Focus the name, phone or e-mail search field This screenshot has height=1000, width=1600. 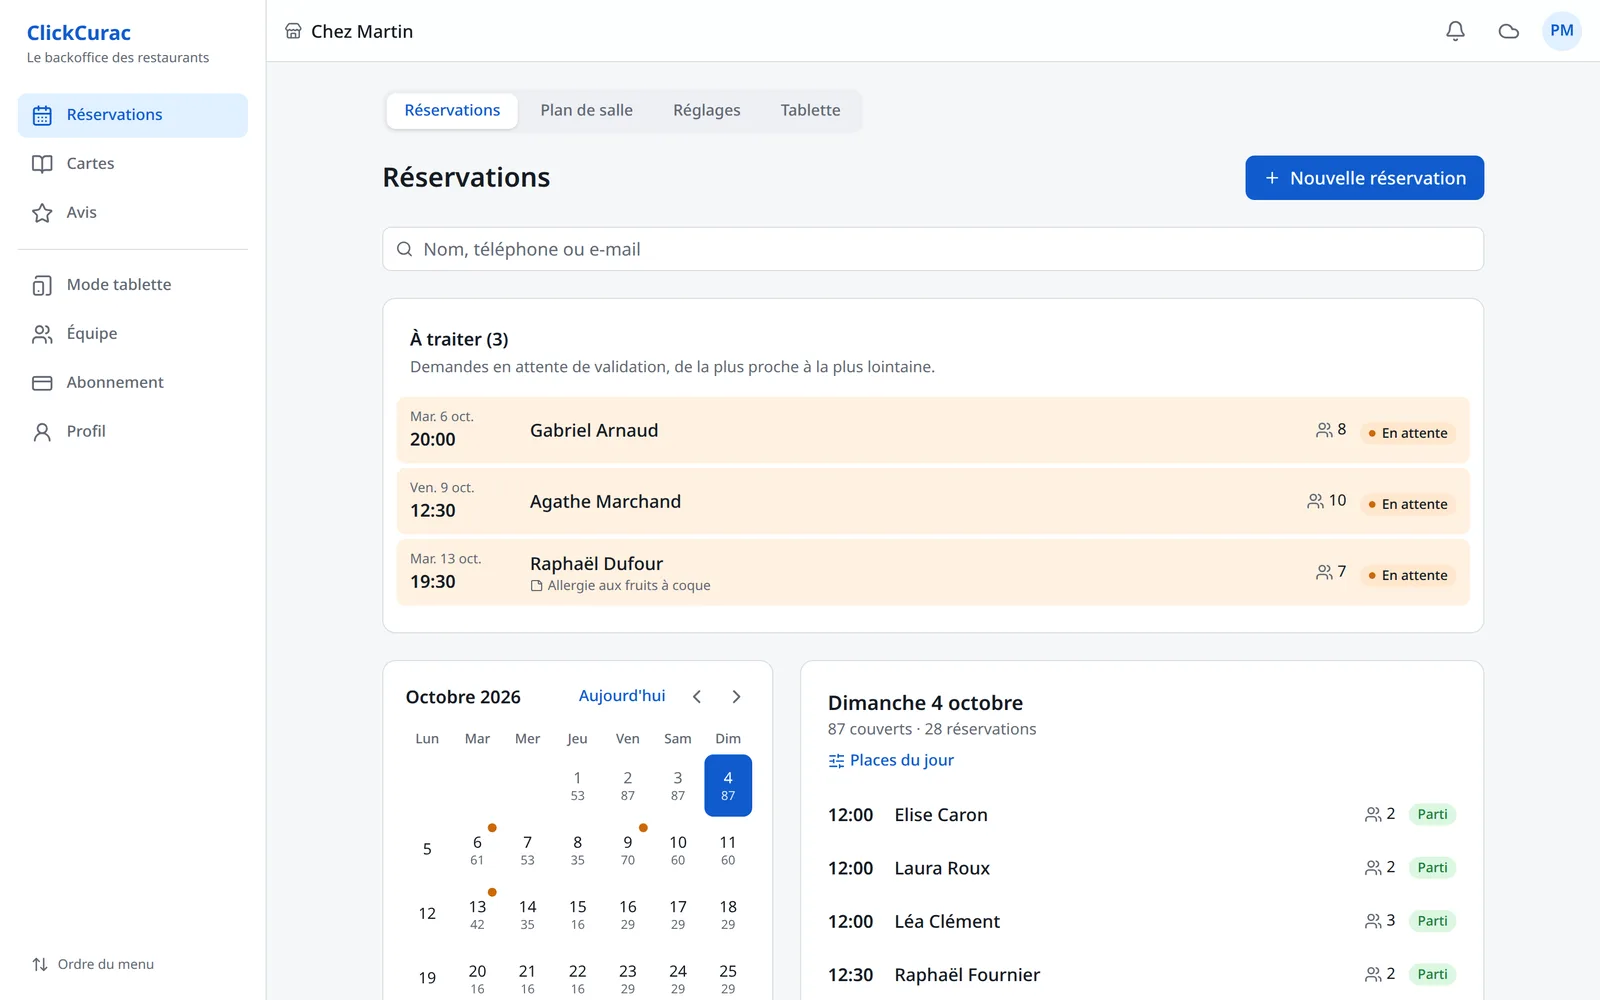coord(933,249)
